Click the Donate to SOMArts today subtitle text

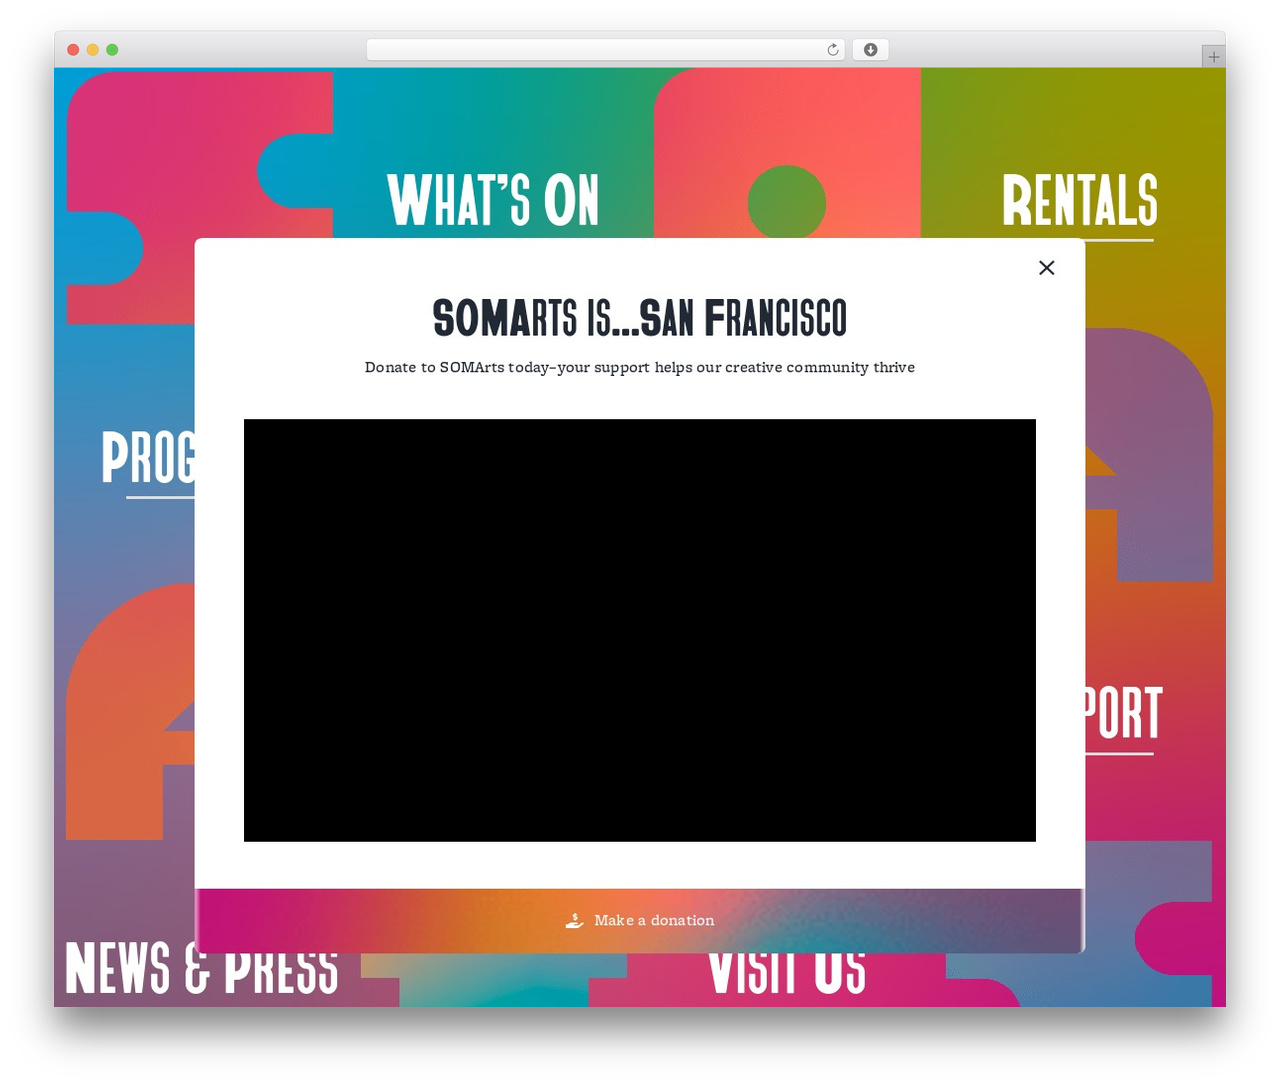coord(639,368)
